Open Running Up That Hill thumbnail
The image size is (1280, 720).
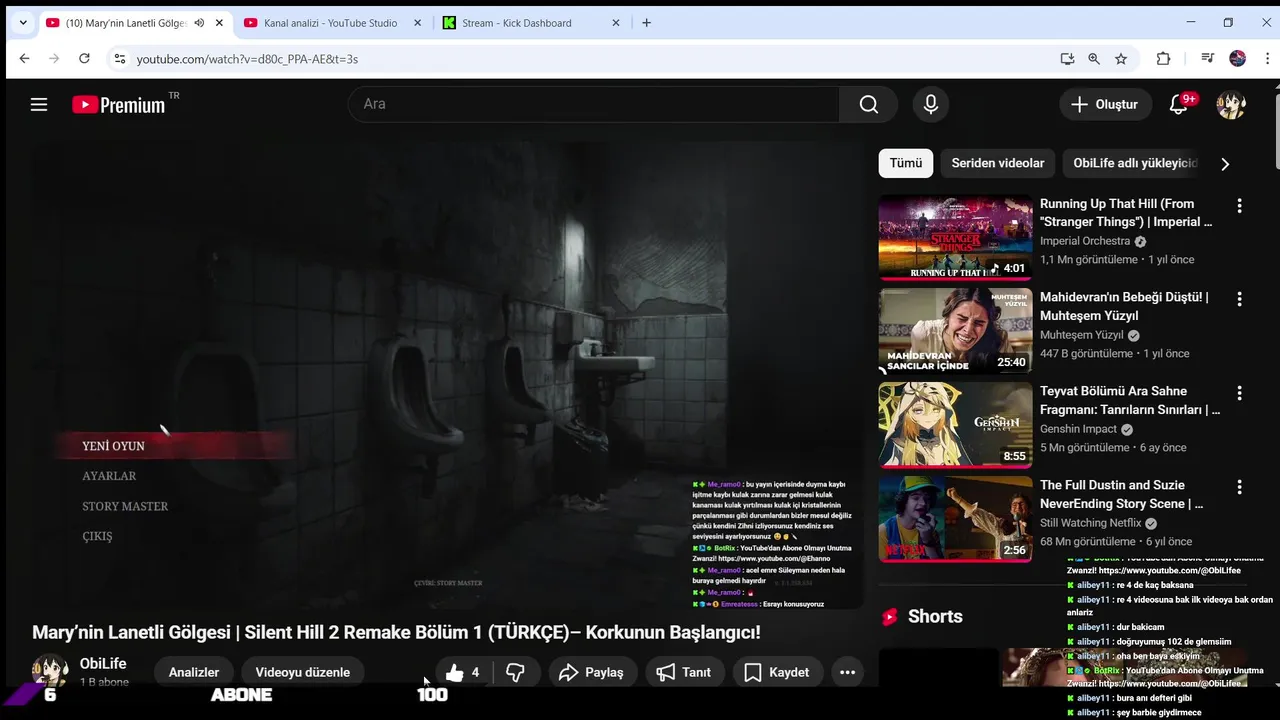tap(955, 237)
